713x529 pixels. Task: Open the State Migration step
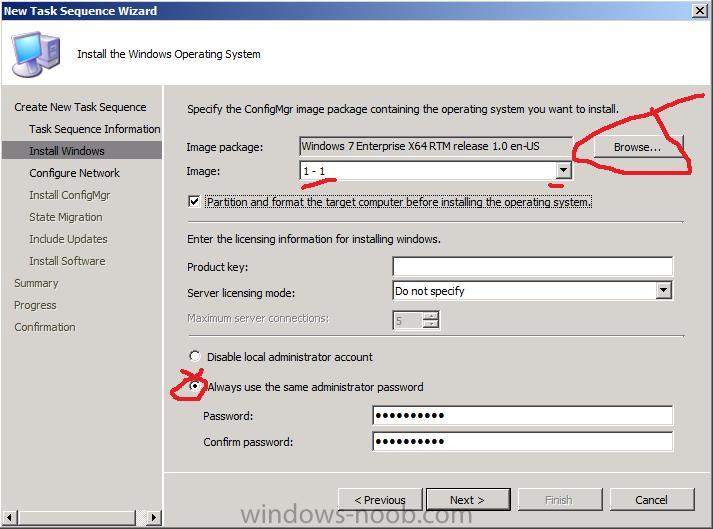66,217
